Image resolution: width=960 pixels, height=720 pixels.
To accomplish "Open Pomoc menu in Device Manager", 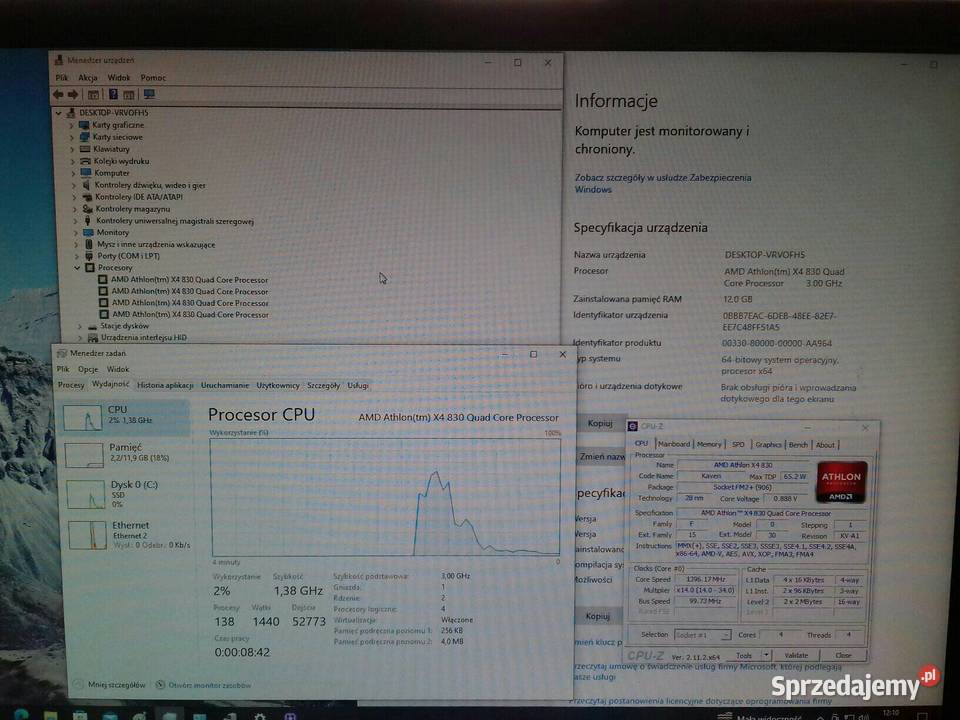I will (153, 78).
